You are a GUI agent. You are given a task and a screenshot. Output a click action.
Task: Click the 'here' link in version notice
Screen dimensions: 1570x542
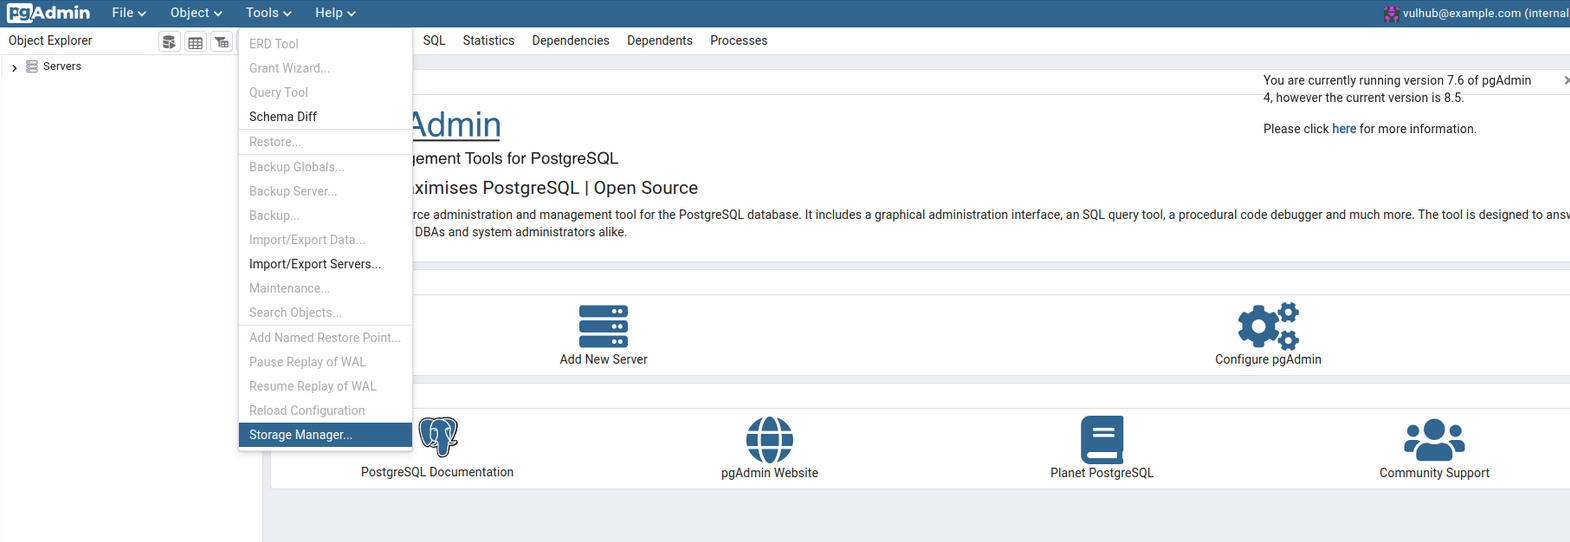pos(1344,129)
